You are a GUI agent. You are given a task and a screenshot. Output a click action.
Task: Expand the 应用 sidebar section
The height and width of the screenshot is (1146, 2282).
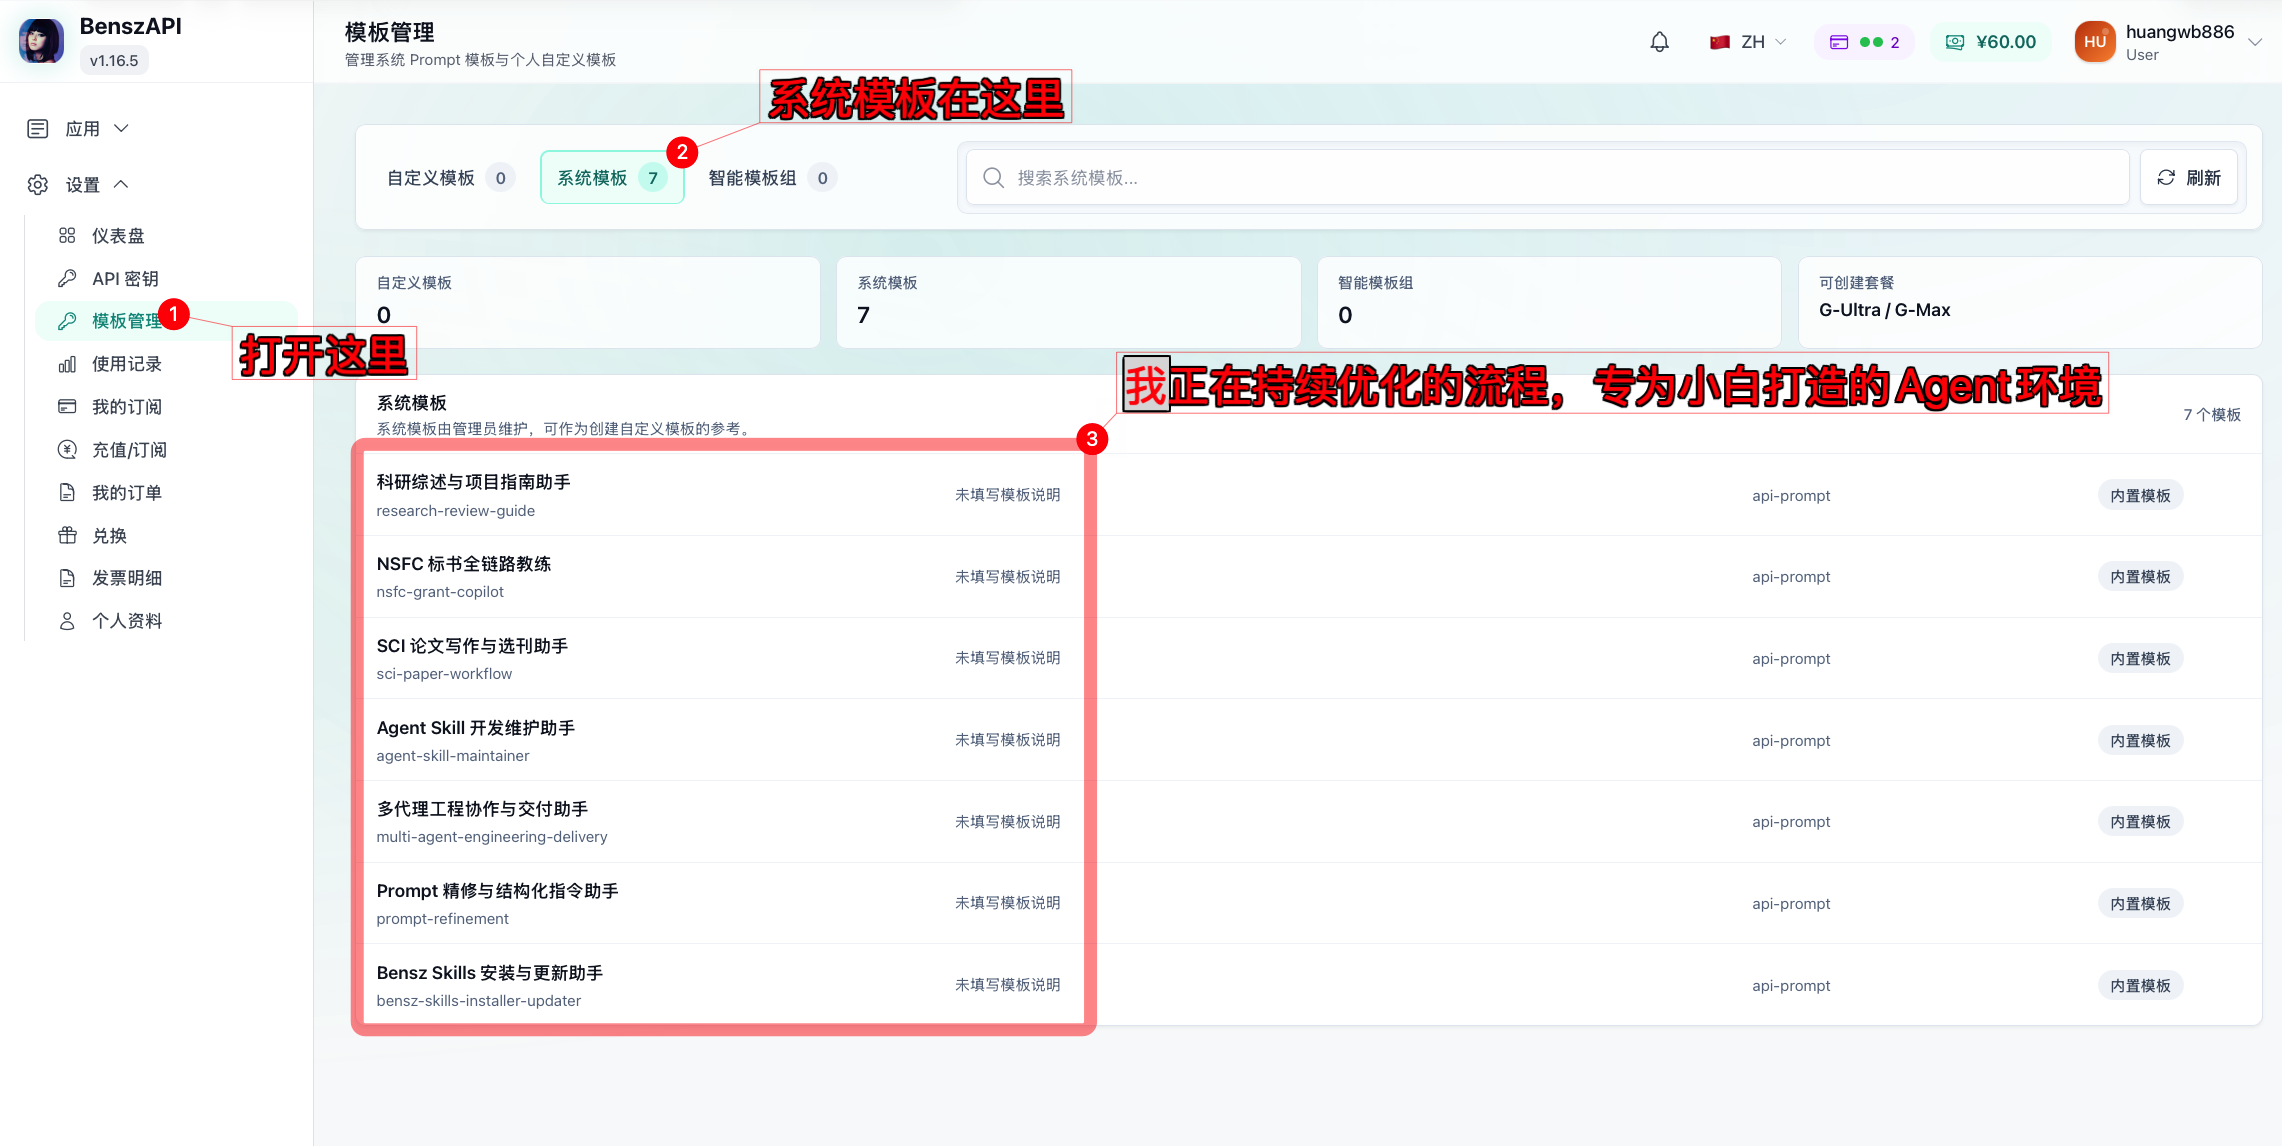tap(80, 128)
